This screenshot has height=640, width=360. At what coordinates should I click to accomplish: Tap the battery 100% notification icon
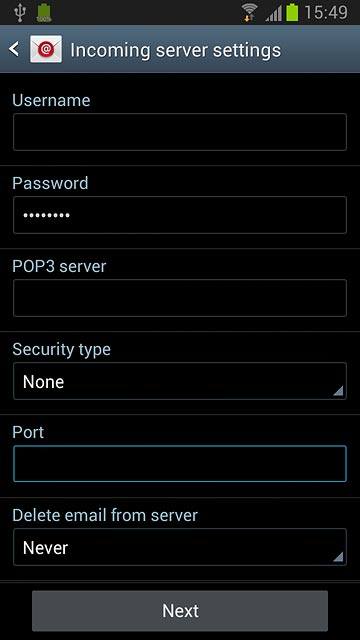[44, 13]
